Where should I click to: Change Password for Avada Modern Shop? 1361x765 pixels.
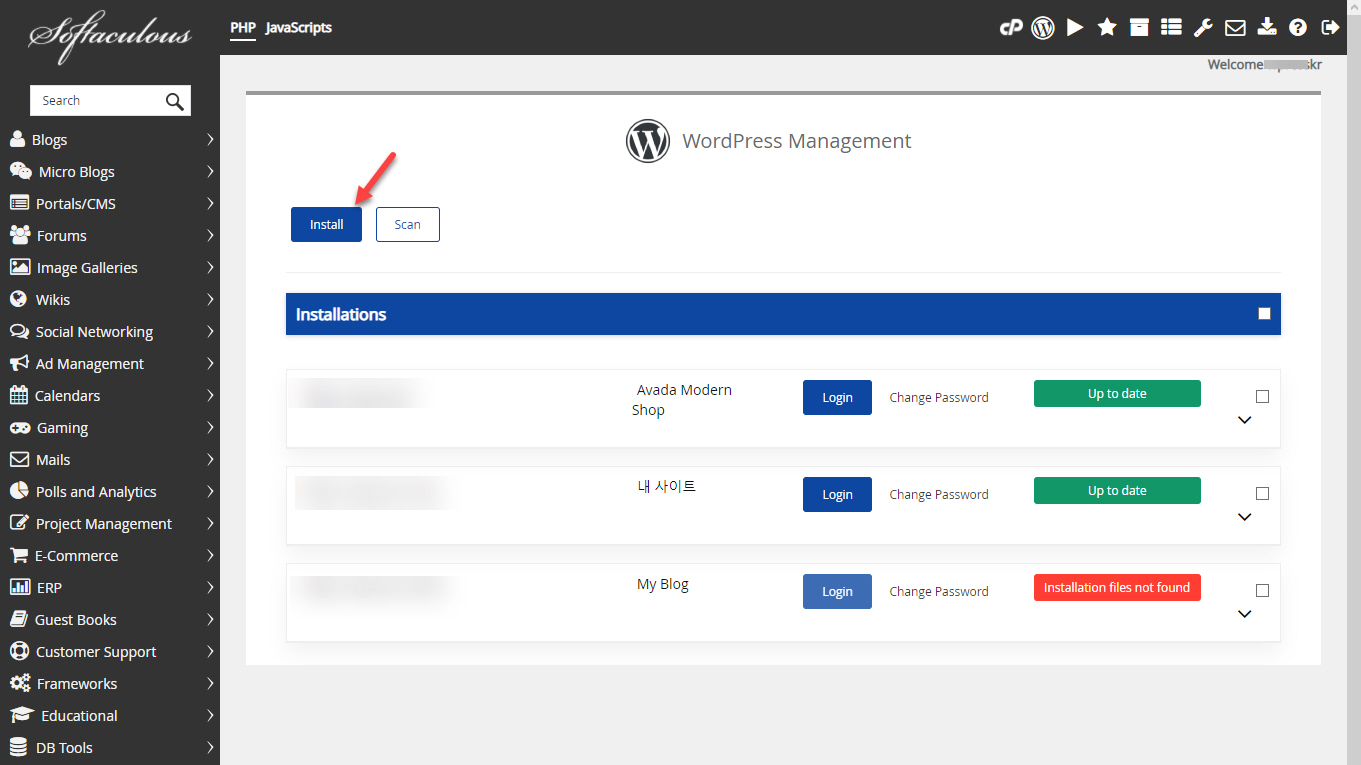click(939, 397)
